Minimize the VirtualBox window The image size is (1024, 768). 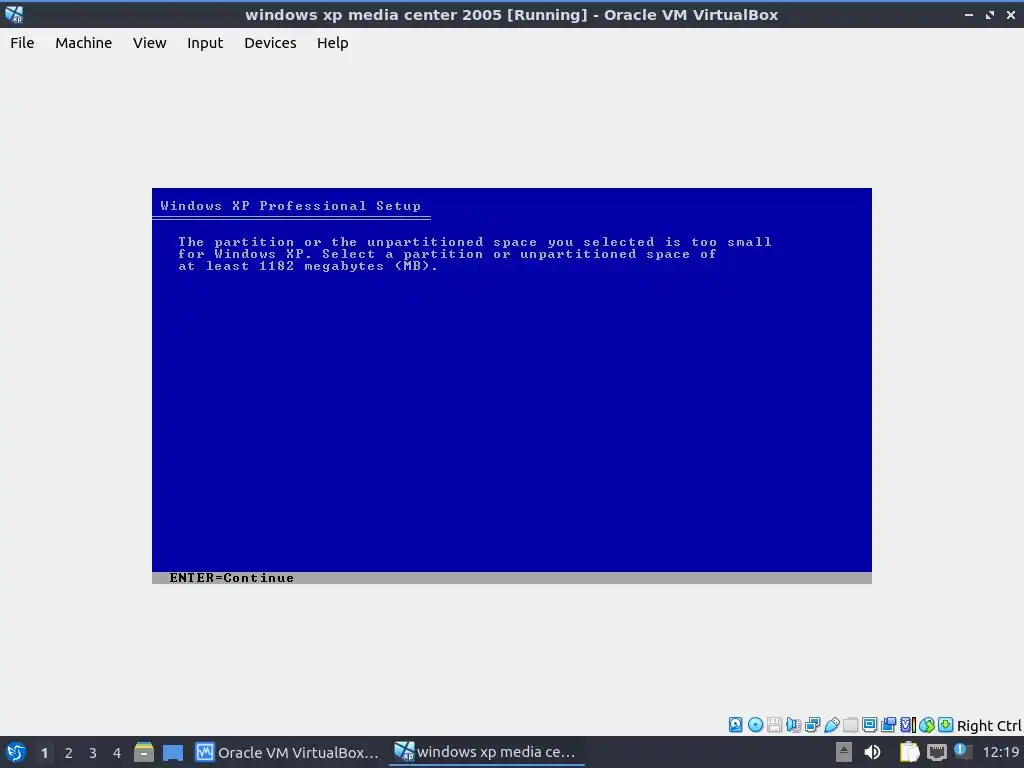click(x=969, y=14)
